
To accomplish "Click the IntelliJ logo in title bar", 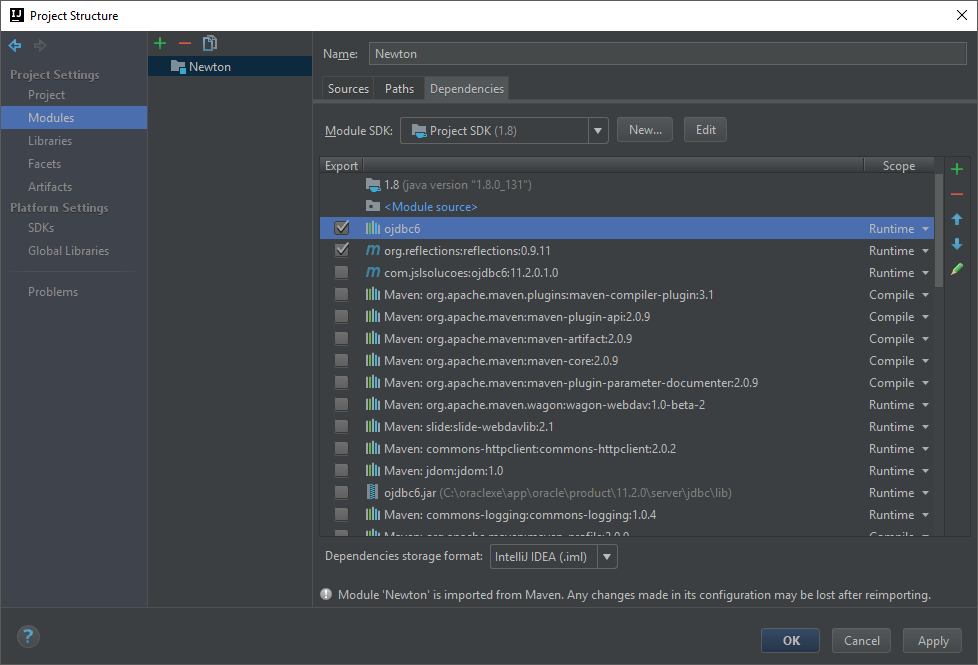I will tap(17, 15).
